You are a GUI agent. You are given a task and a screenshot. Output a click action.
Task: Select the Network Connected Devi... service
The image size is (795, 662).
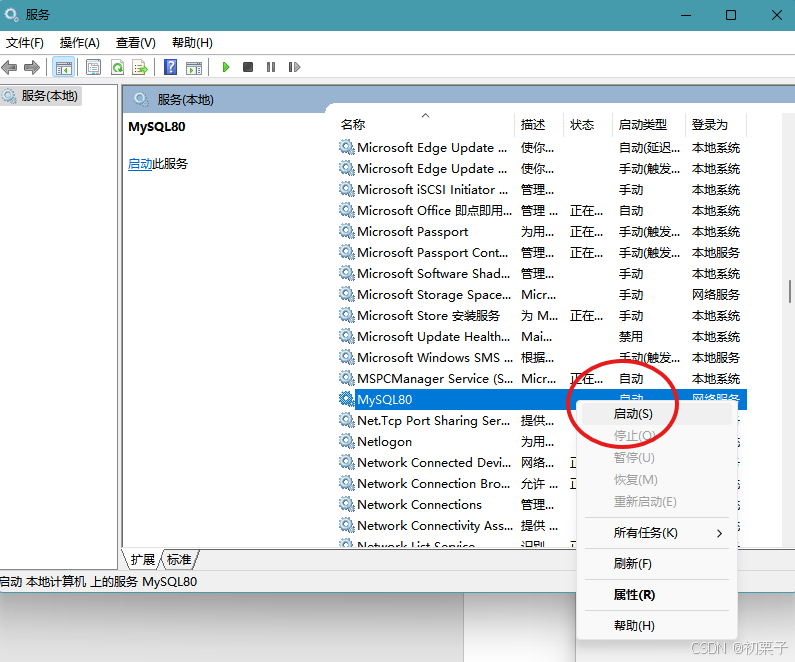(x=456, y=463)
